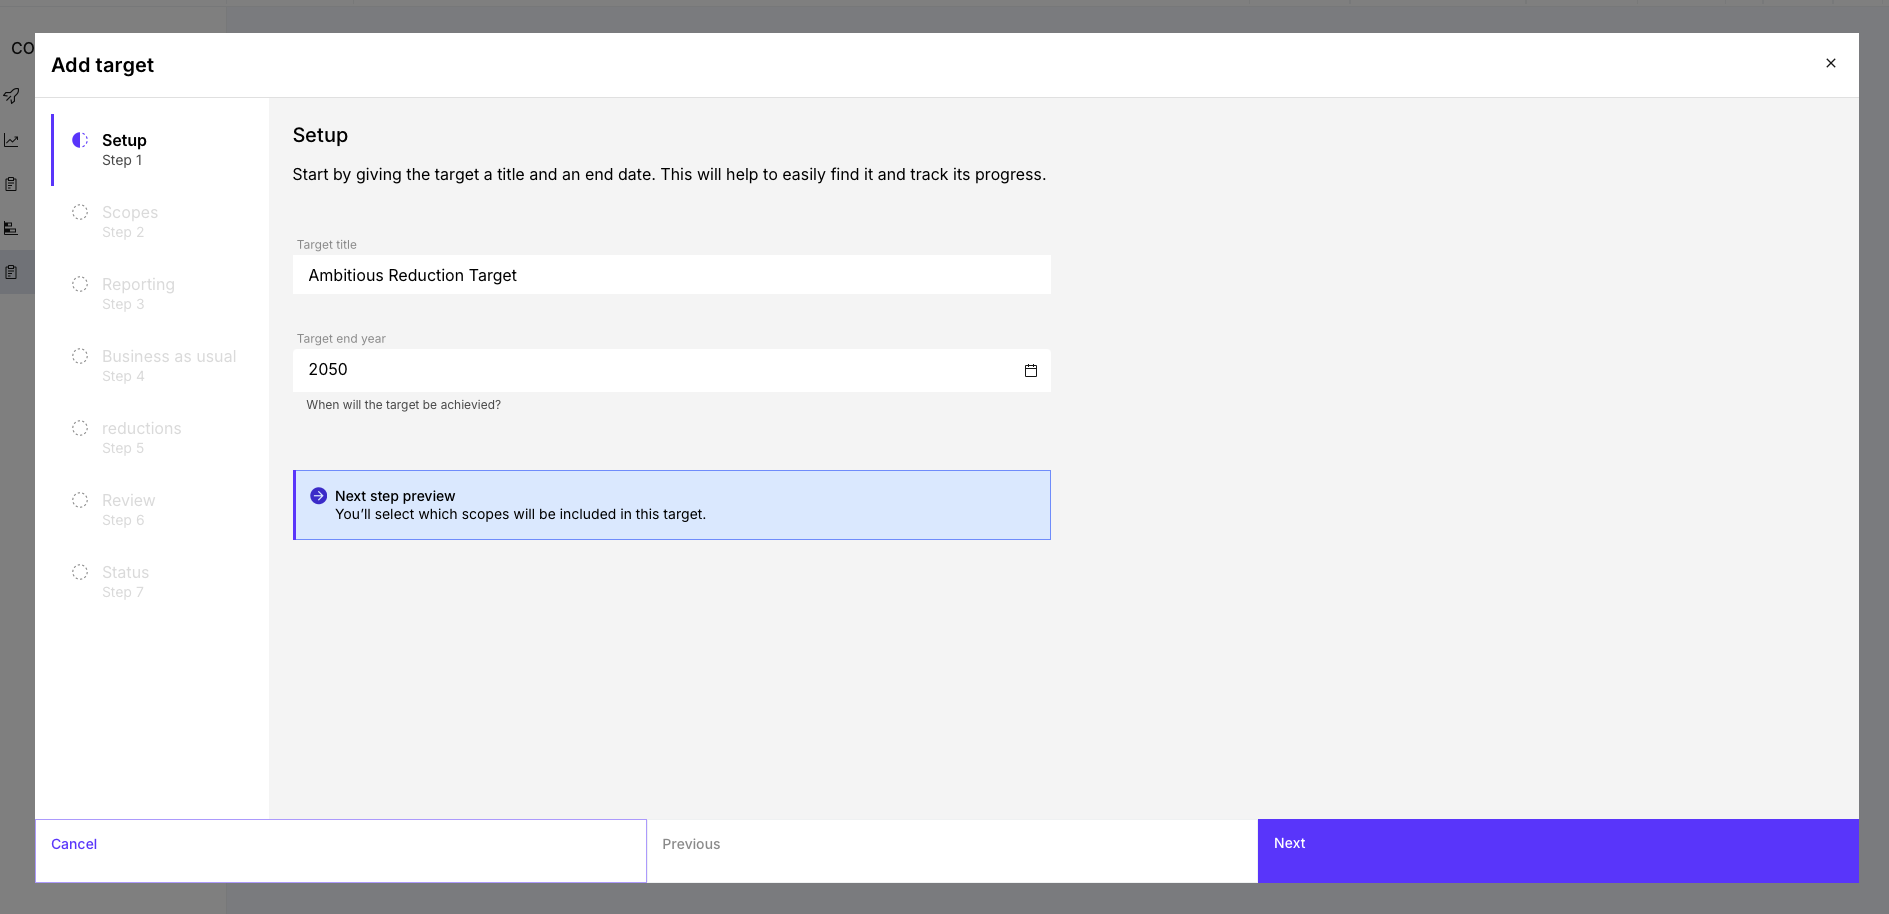Click the Previous button
The height and width of the screenshot is (914, 1889).
pyautogui.click(x=691, y=844)
